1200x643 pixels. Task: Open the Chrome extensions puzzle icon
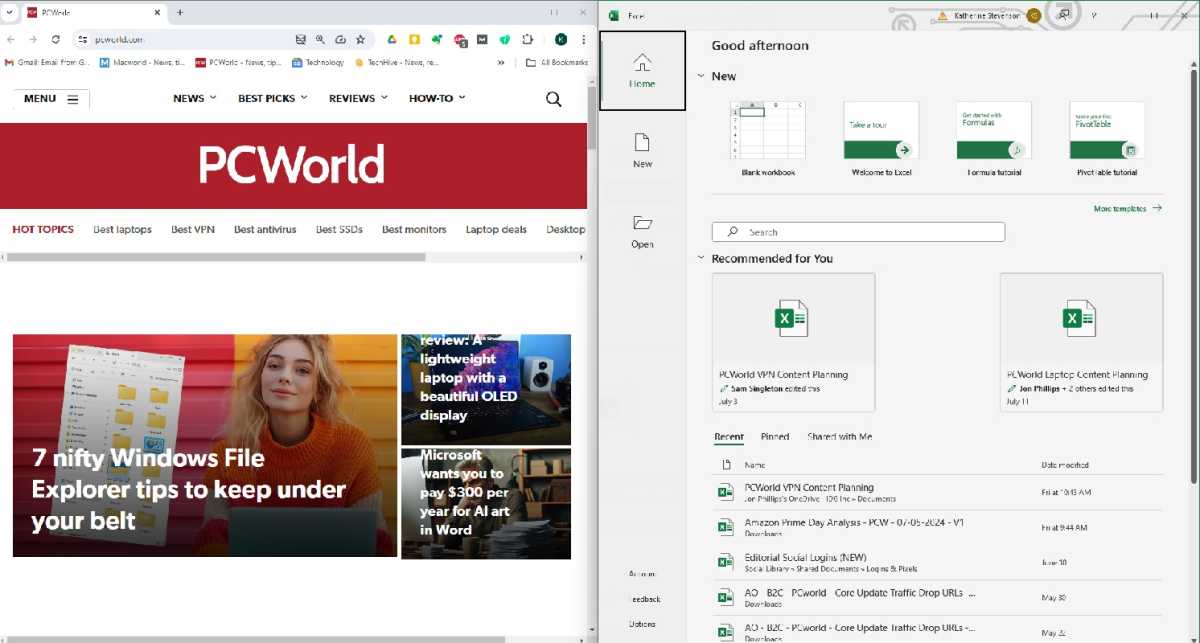(528, 39)
